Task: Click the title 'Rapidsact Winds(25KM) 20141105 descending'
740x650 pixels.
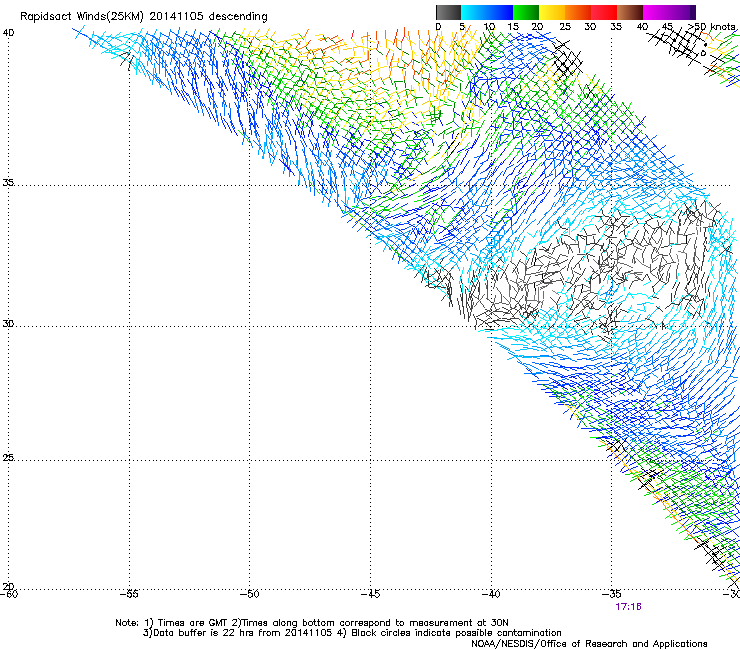Action: click(x=143, y=17)
